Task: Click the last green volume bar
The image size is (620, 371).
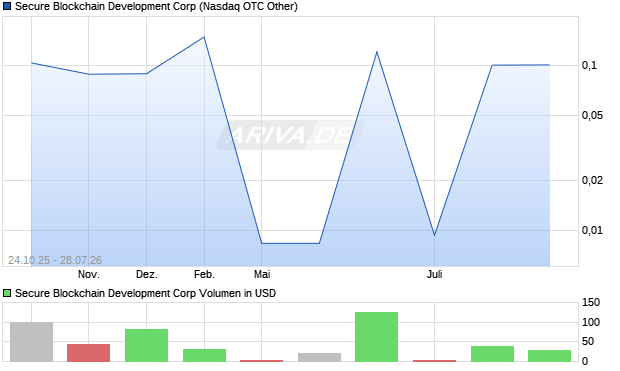Action: [550, 356]
